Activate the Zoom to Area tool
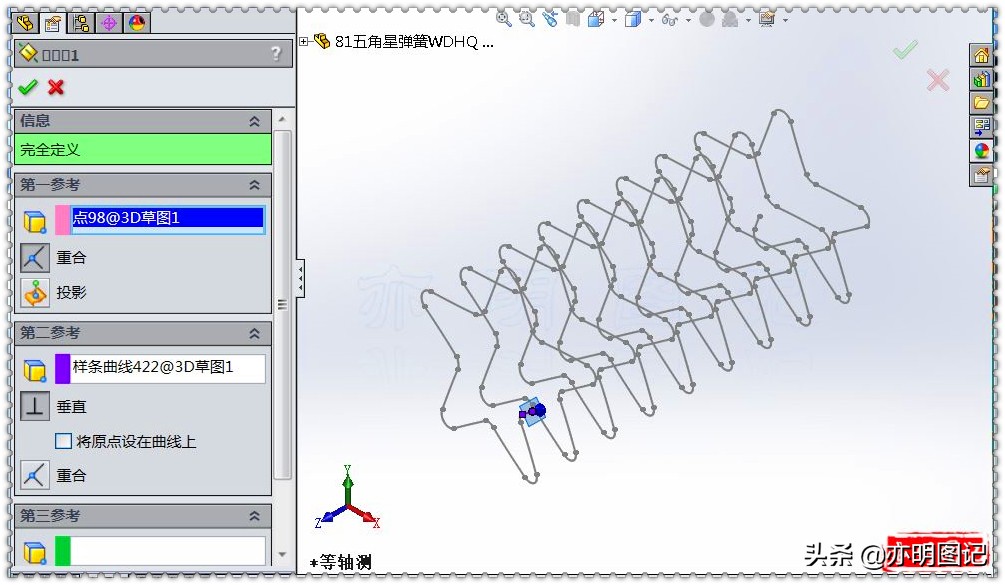1005x585 pixels. [x=525, y=16]
